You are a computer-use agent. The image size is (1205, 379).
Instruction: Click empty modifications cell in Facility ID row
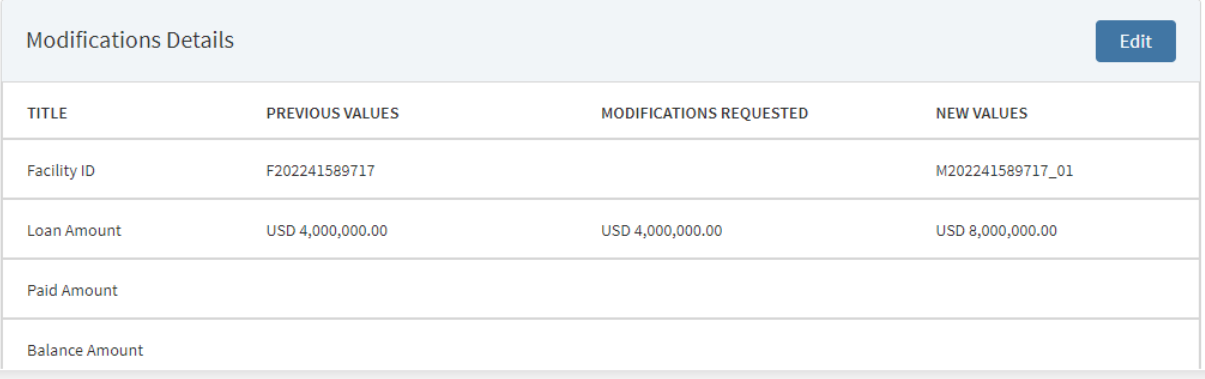tap(755, 170)
